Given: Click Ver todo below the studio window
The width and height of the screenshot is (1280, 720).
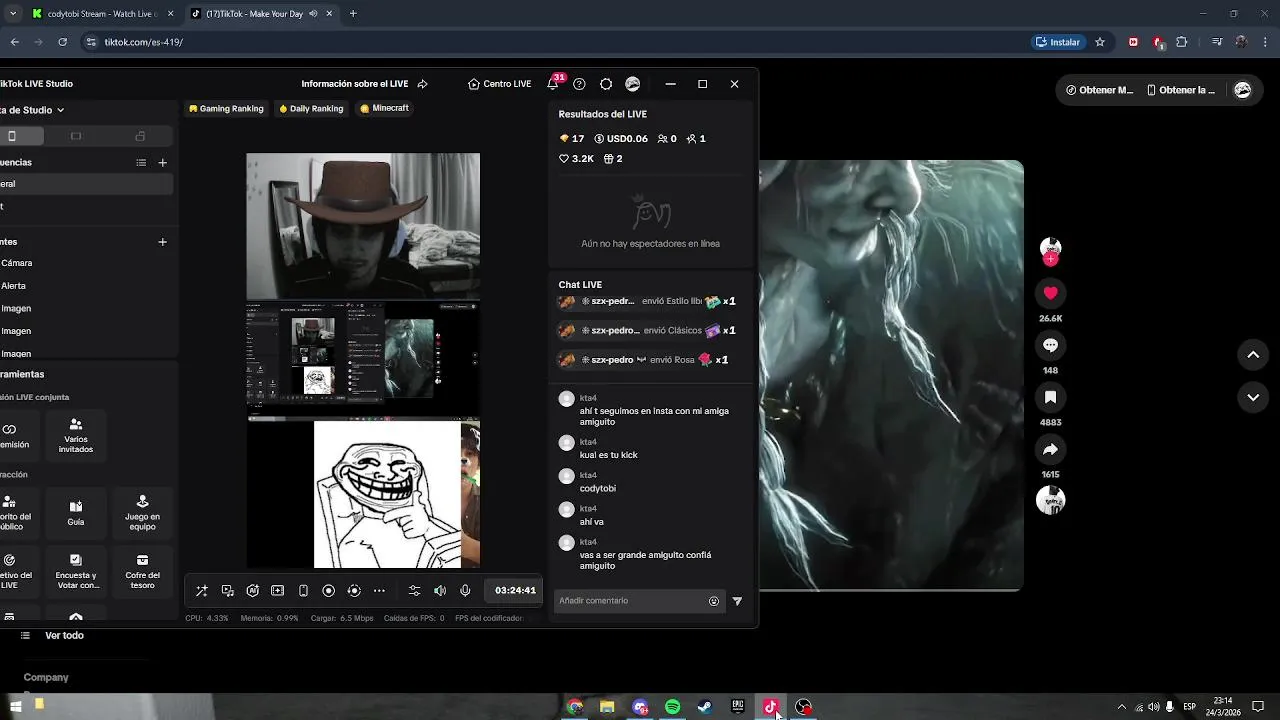Looking at the screenshot, I should tap(64, 636).
